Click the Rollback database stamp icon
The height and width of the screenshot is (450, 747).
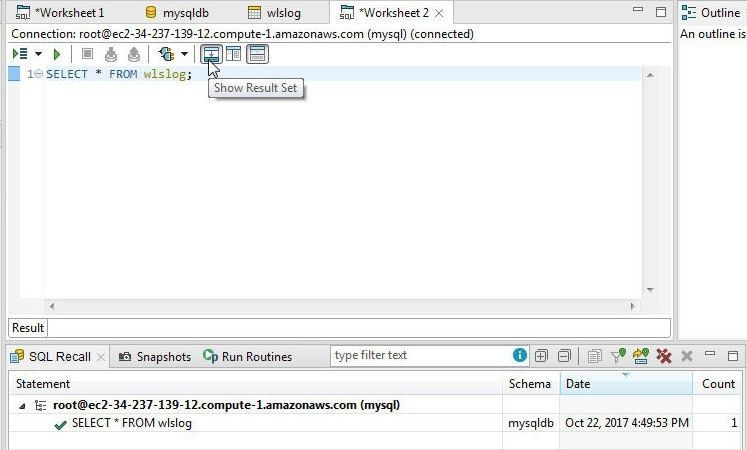pos(134,54)
